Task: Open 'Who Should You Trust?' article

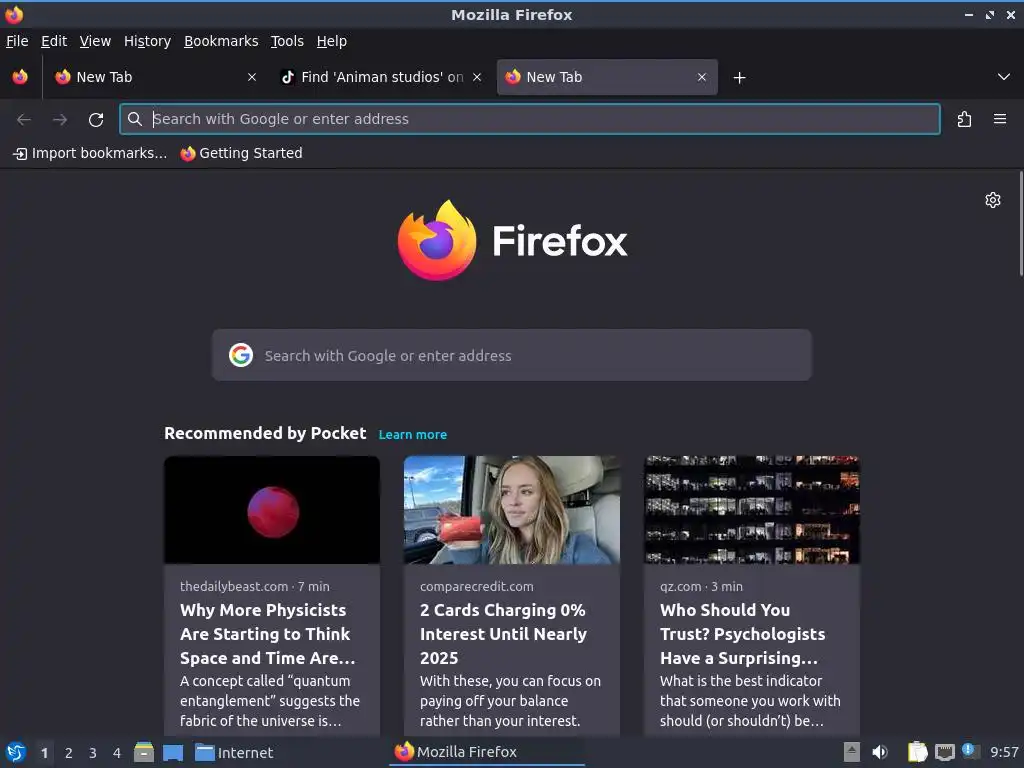Action: pyautogui.click(x=743, y=634)
